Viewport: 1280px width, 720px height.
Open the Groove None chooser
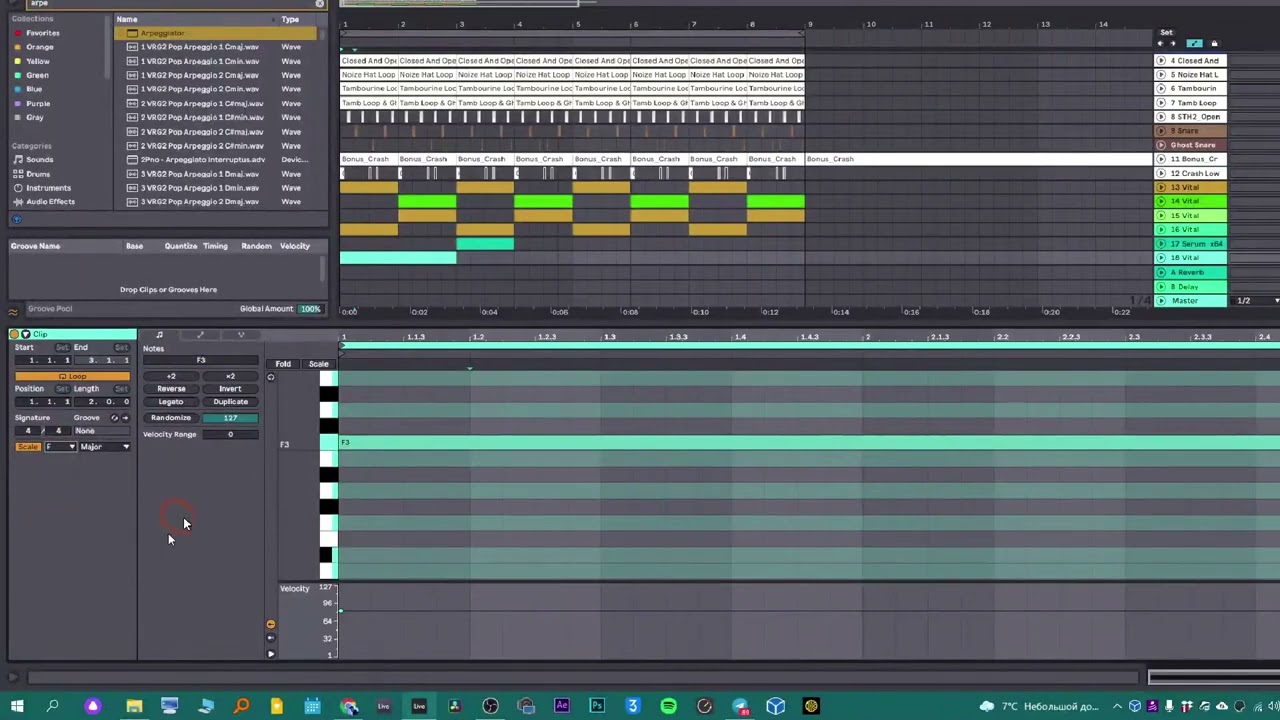(100, 431)
